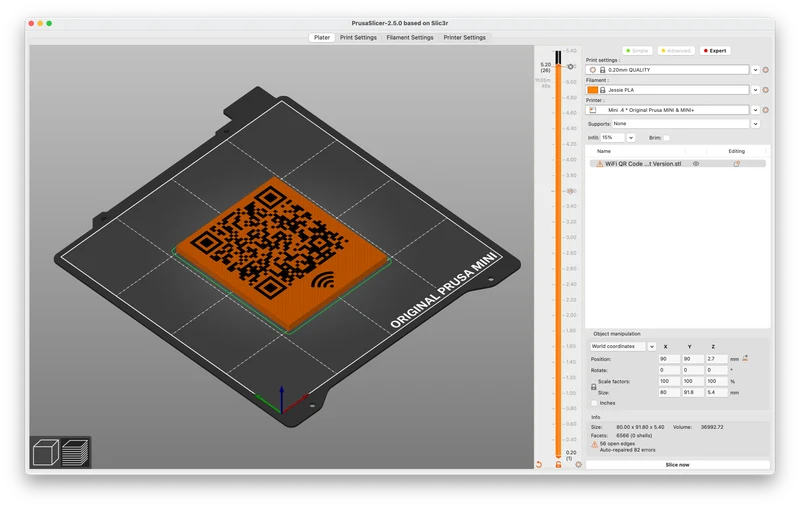Click circular state icon in Print settings field
This screenshot has height=508, width=800.
click(x=592, y=70)
